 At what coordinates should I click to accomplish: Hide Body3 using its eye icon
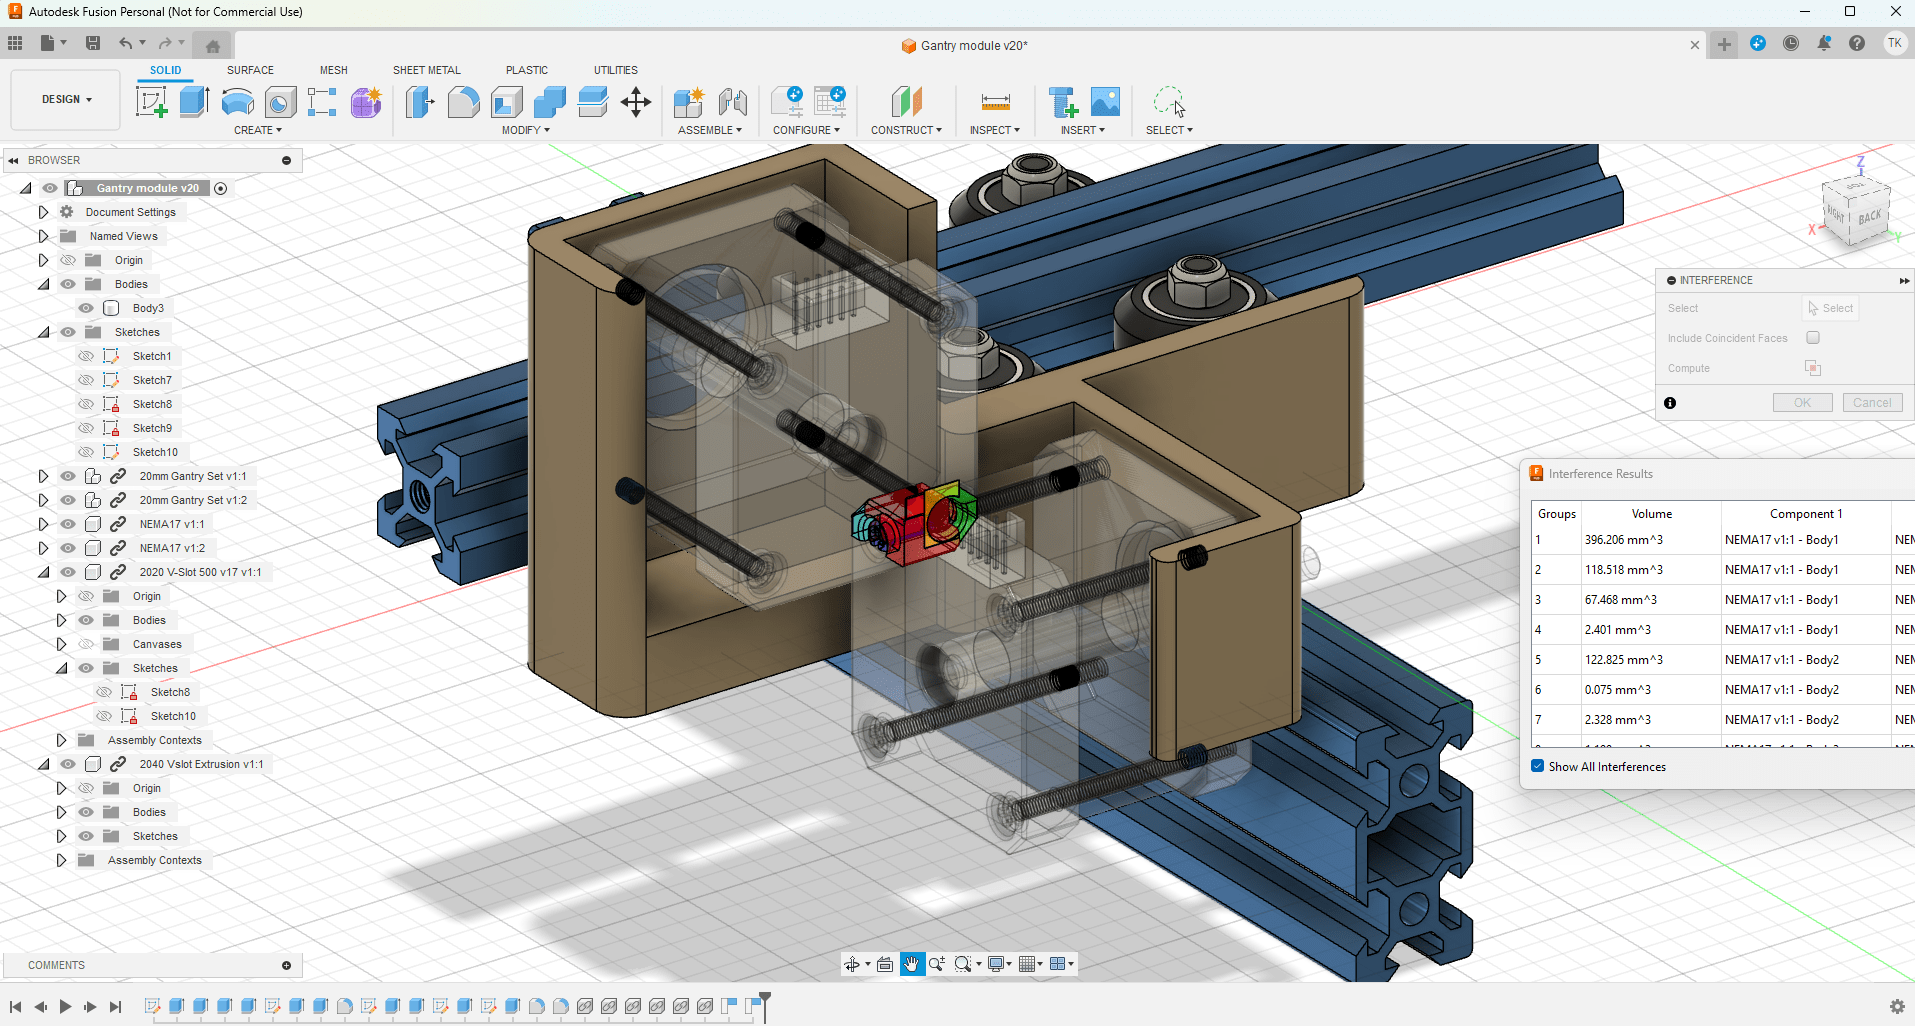point(86,308)
